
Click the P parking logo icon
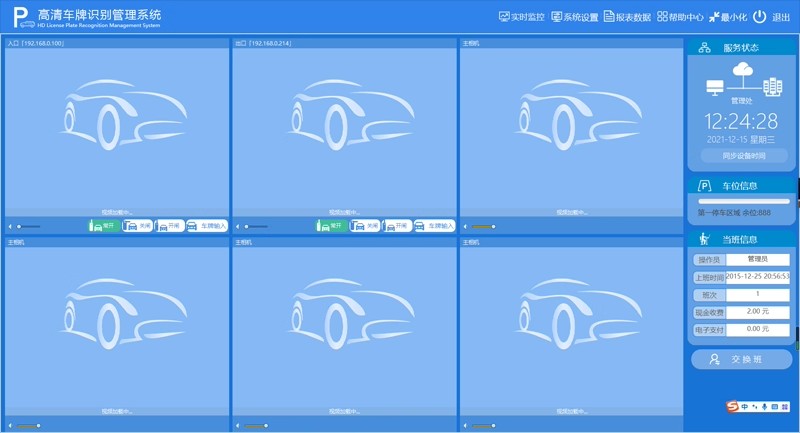(x=19, y=18)
